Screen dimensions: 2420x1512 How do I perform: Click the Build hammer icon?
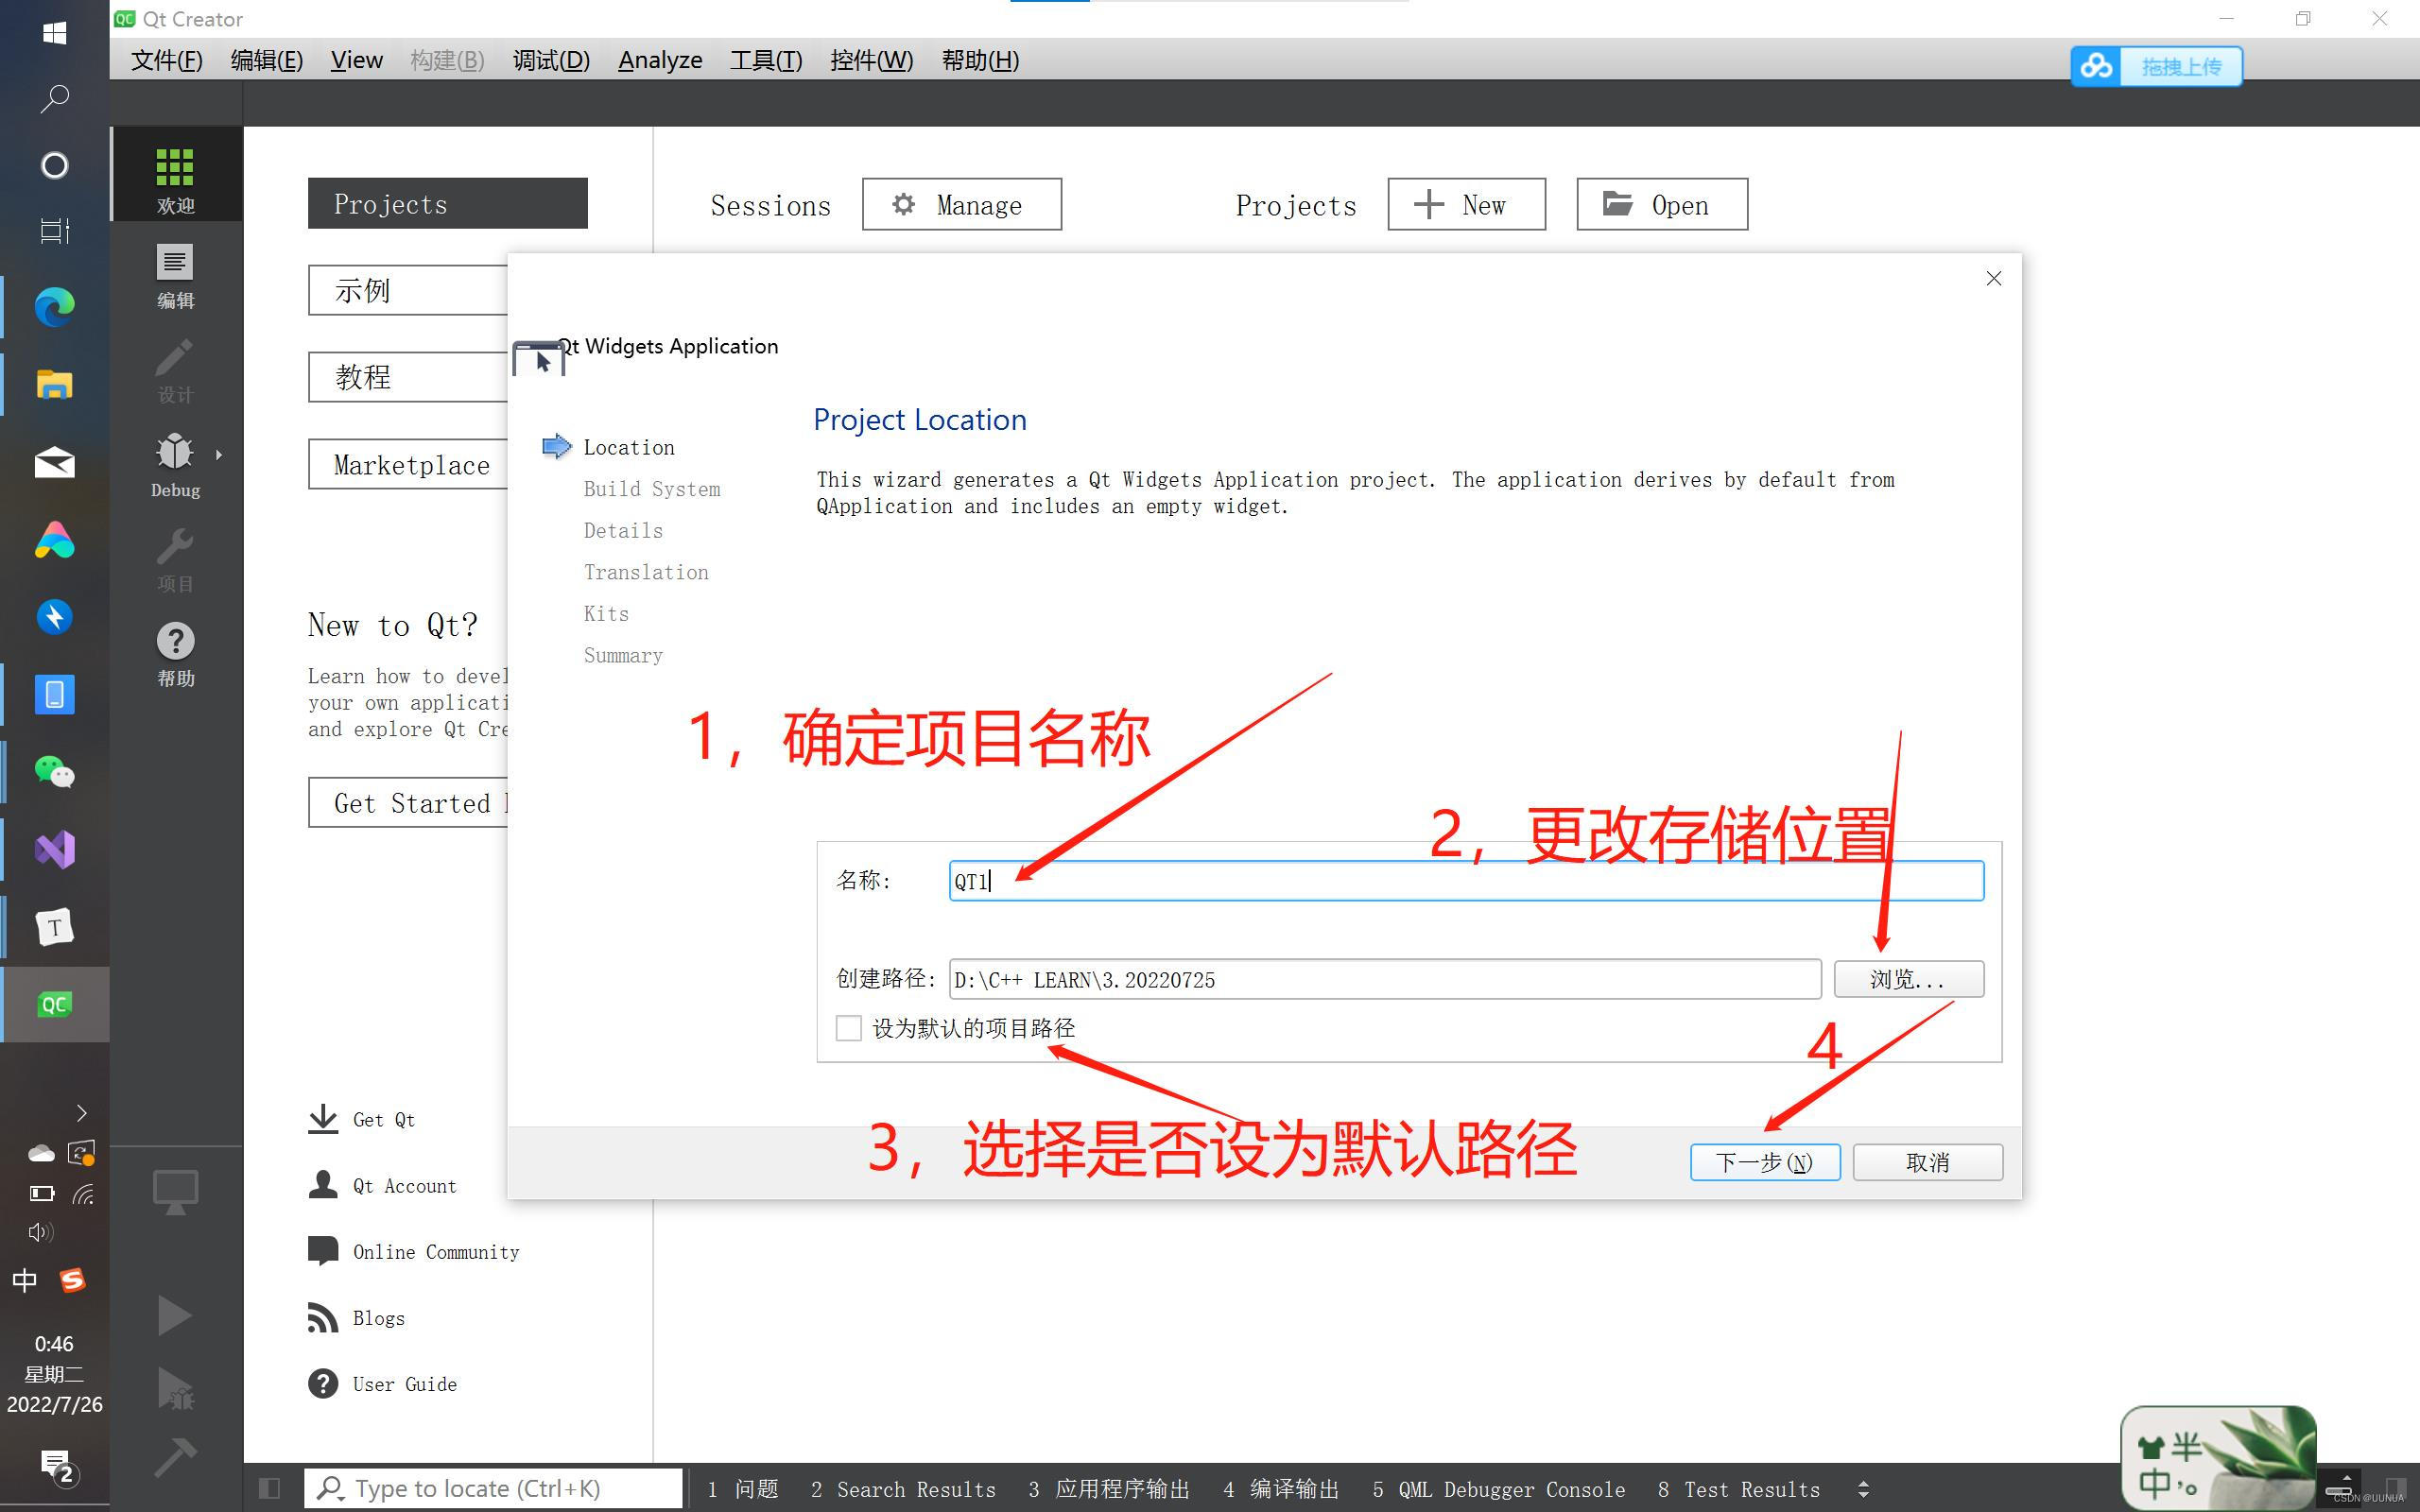175,1457
